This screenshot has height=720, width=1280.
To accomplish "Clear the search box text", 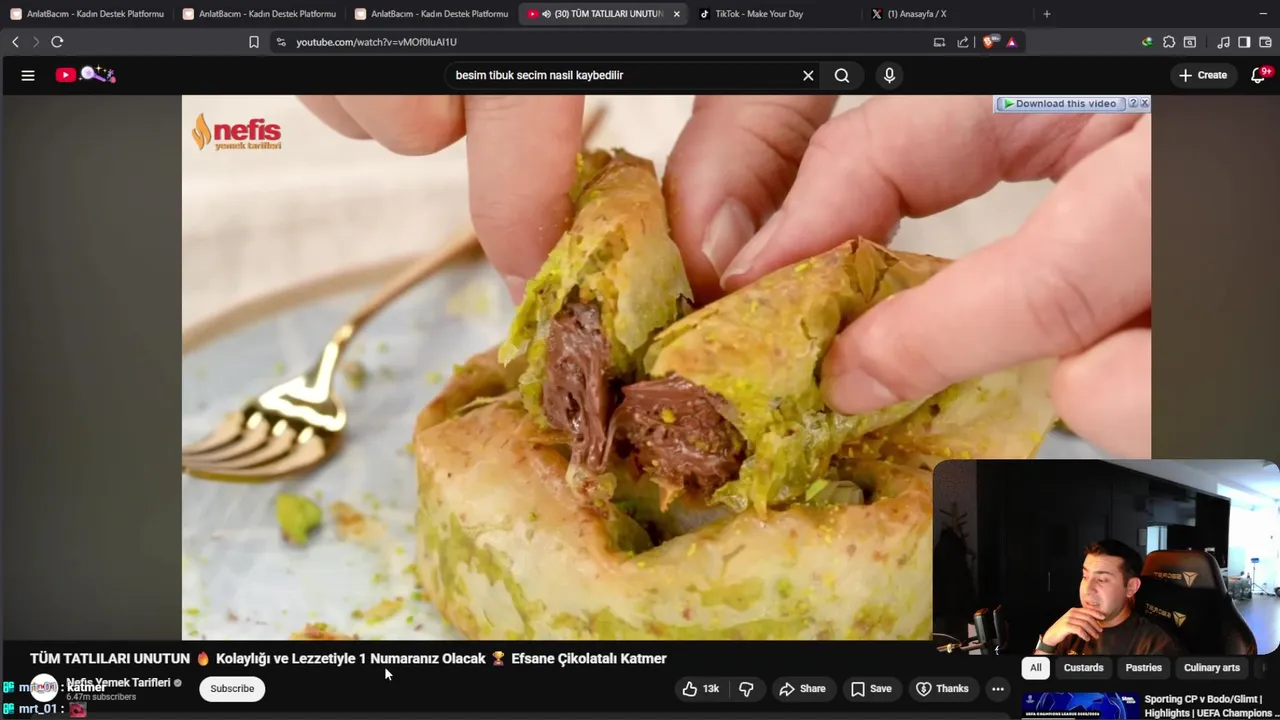I will click(808, 75).
